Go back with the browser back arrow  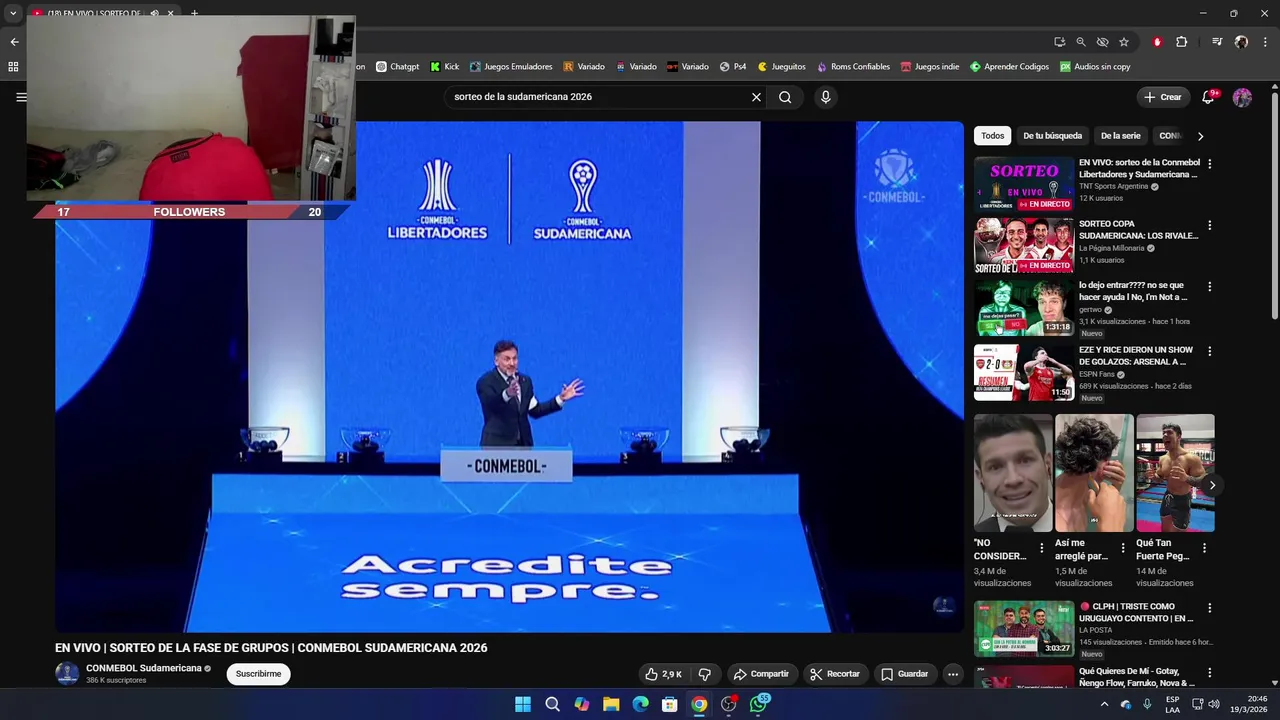(14, 42)
